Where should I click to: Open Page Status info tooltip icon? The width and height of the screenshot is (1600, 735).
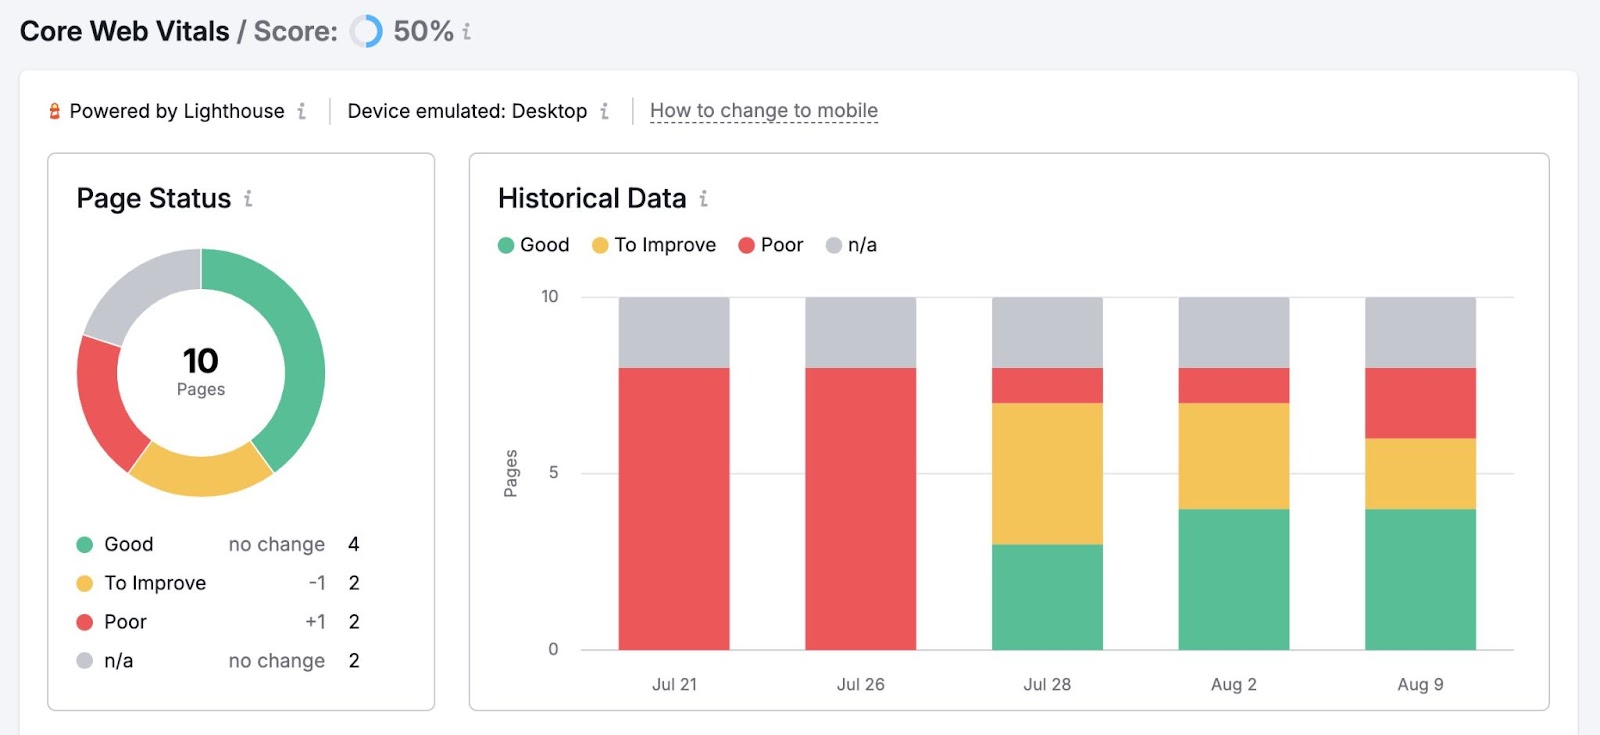[248, 199]
